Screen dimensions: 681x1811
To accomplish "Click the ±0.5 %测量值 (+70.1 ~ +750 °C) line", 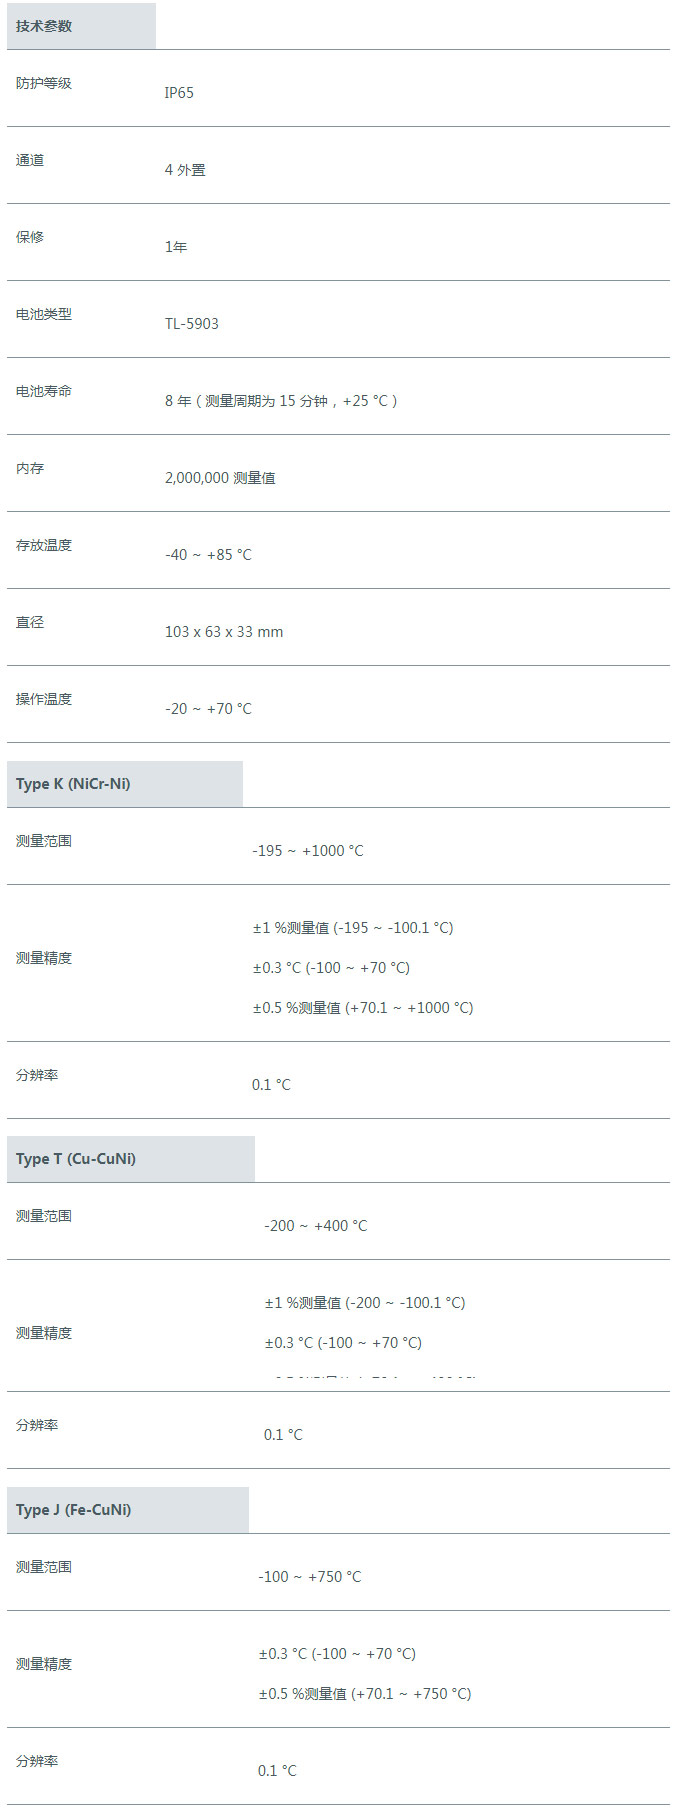I will click(x=365, y=1694).
